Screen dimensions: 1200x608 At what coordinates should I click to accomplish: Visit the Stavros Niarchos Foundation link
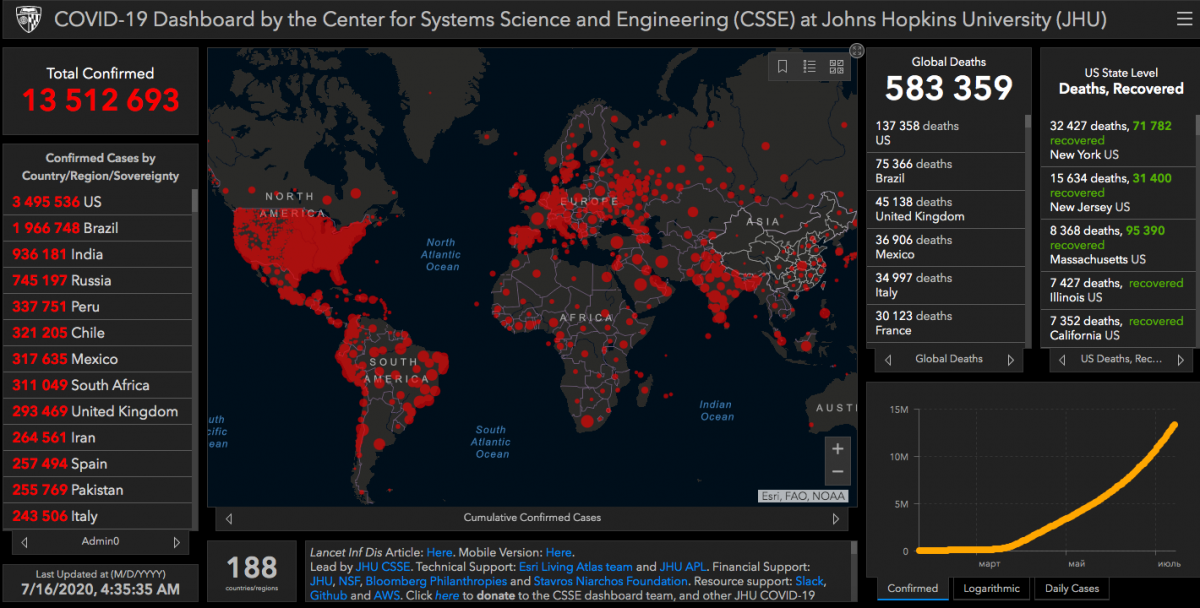coord(612,581)
